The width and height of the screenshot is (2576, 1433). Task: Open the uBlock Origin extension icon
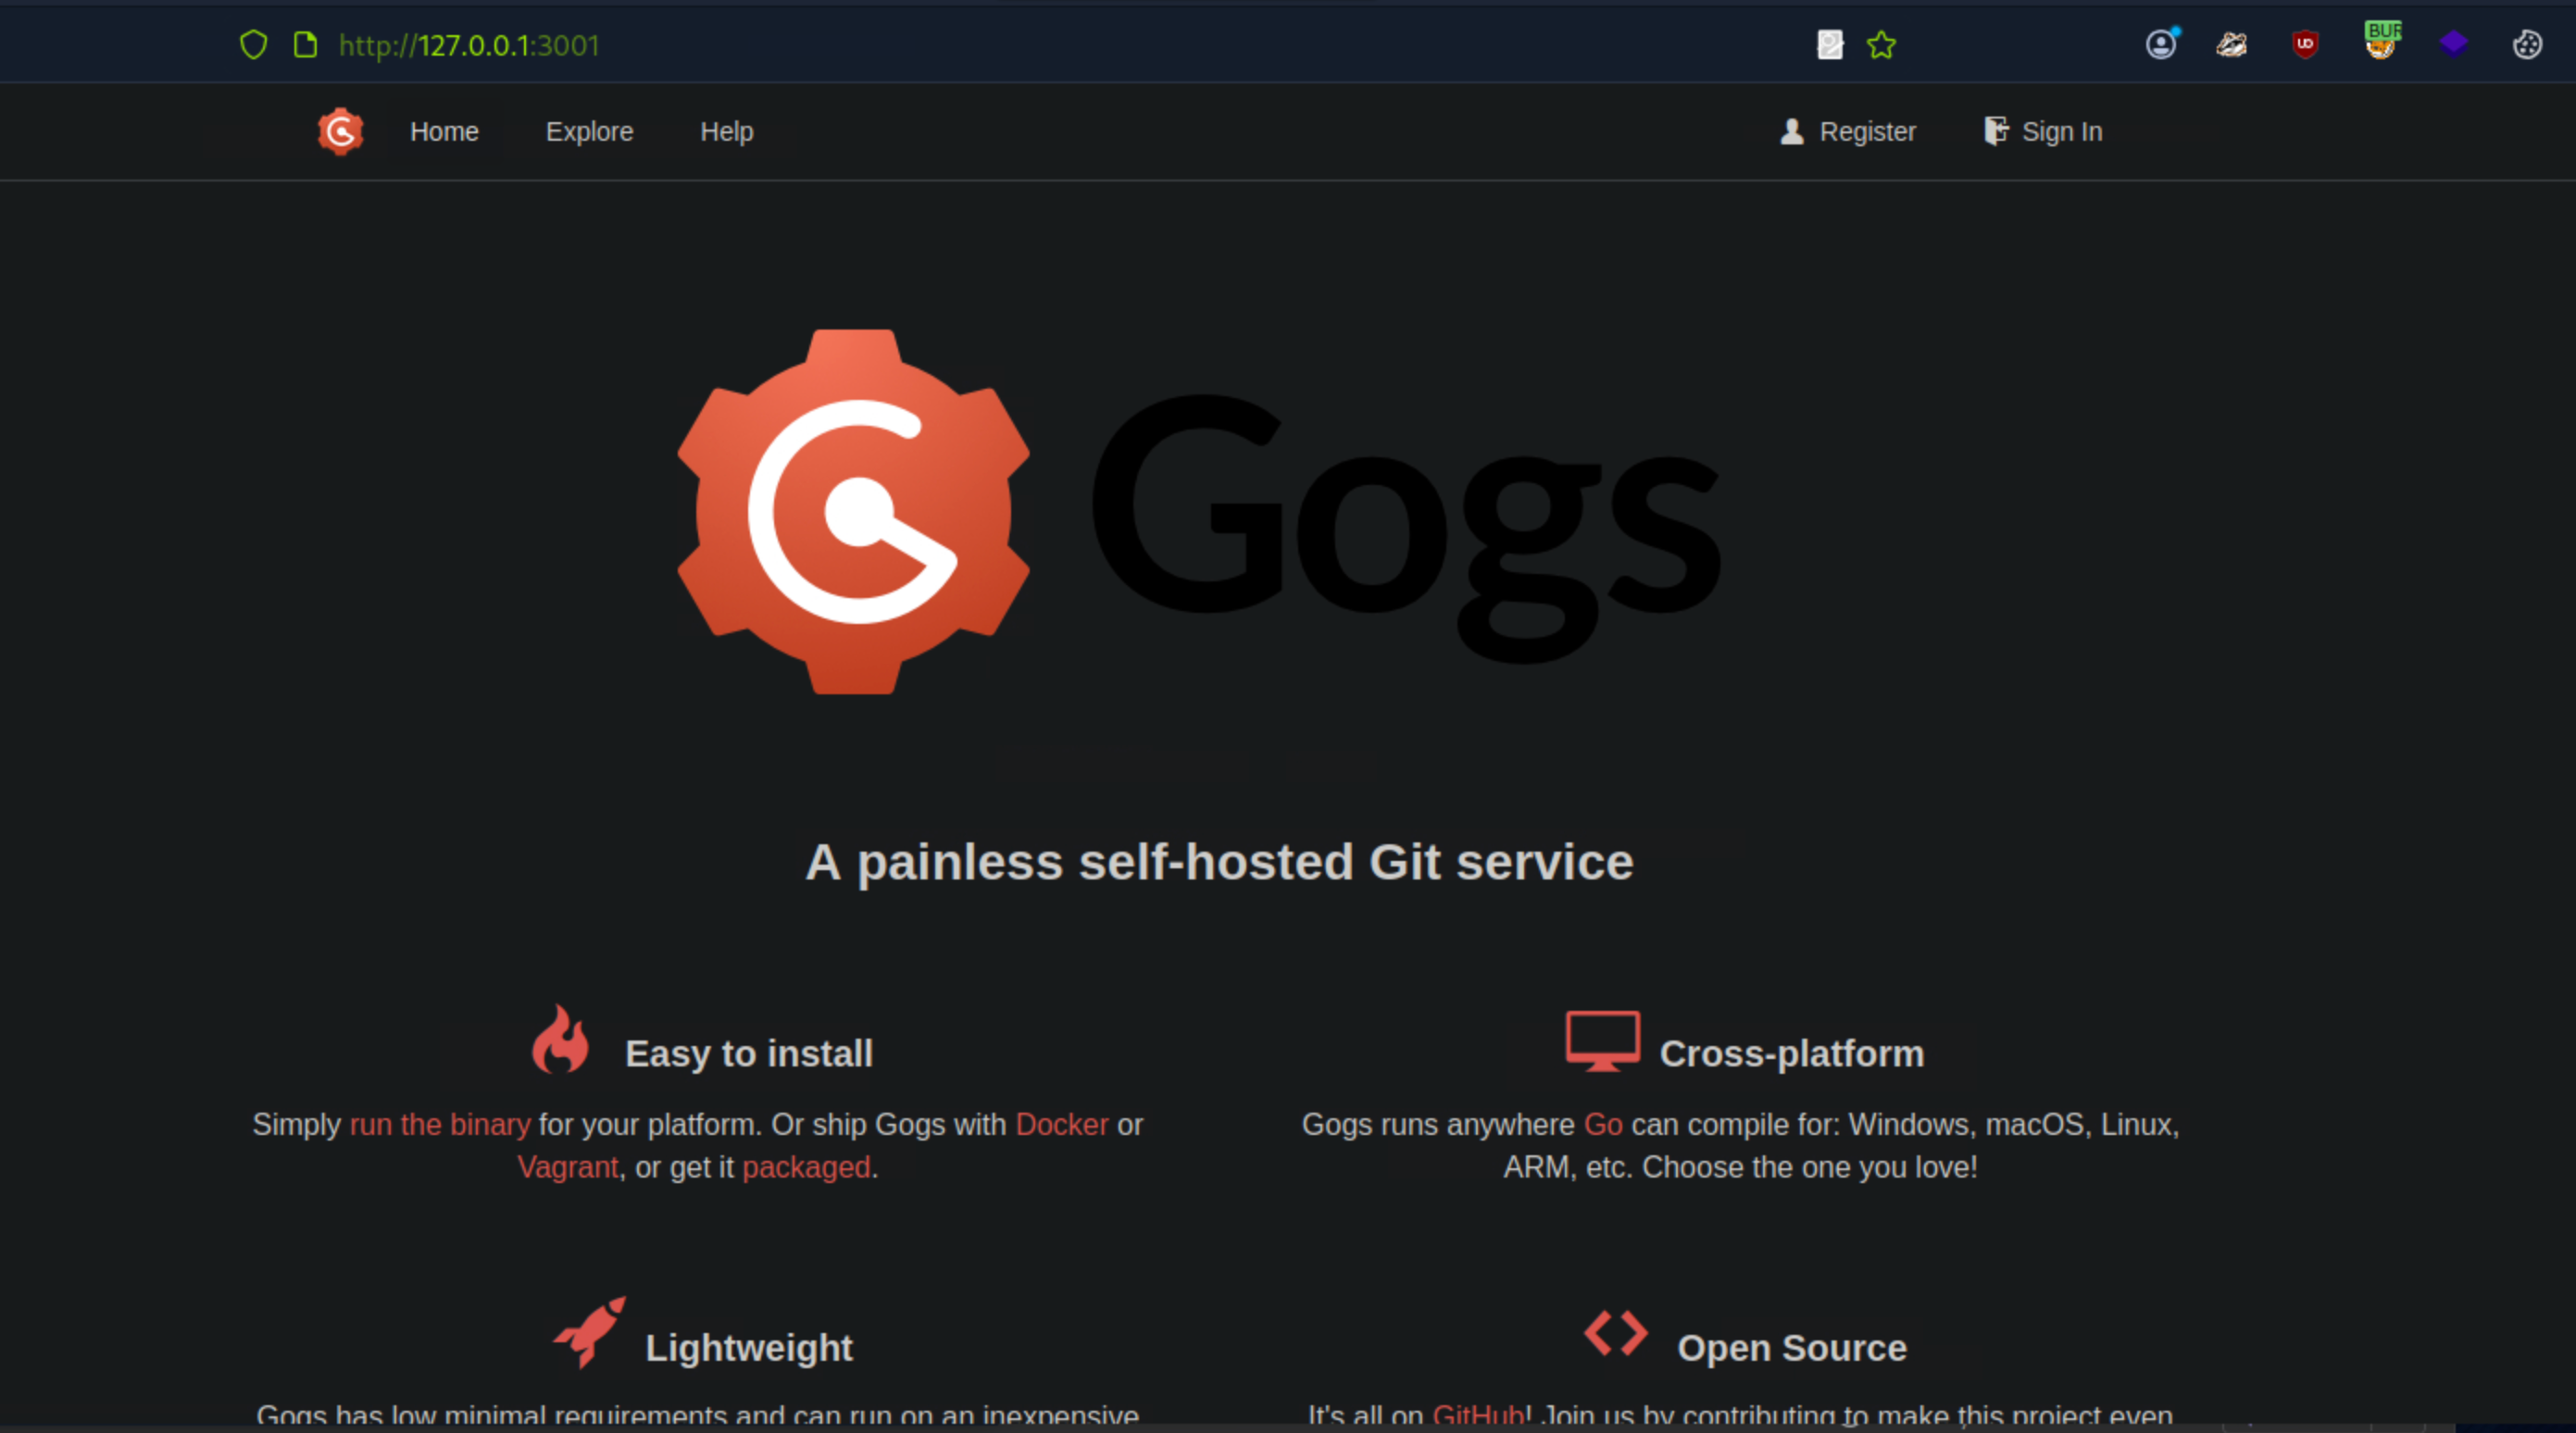2305,44
